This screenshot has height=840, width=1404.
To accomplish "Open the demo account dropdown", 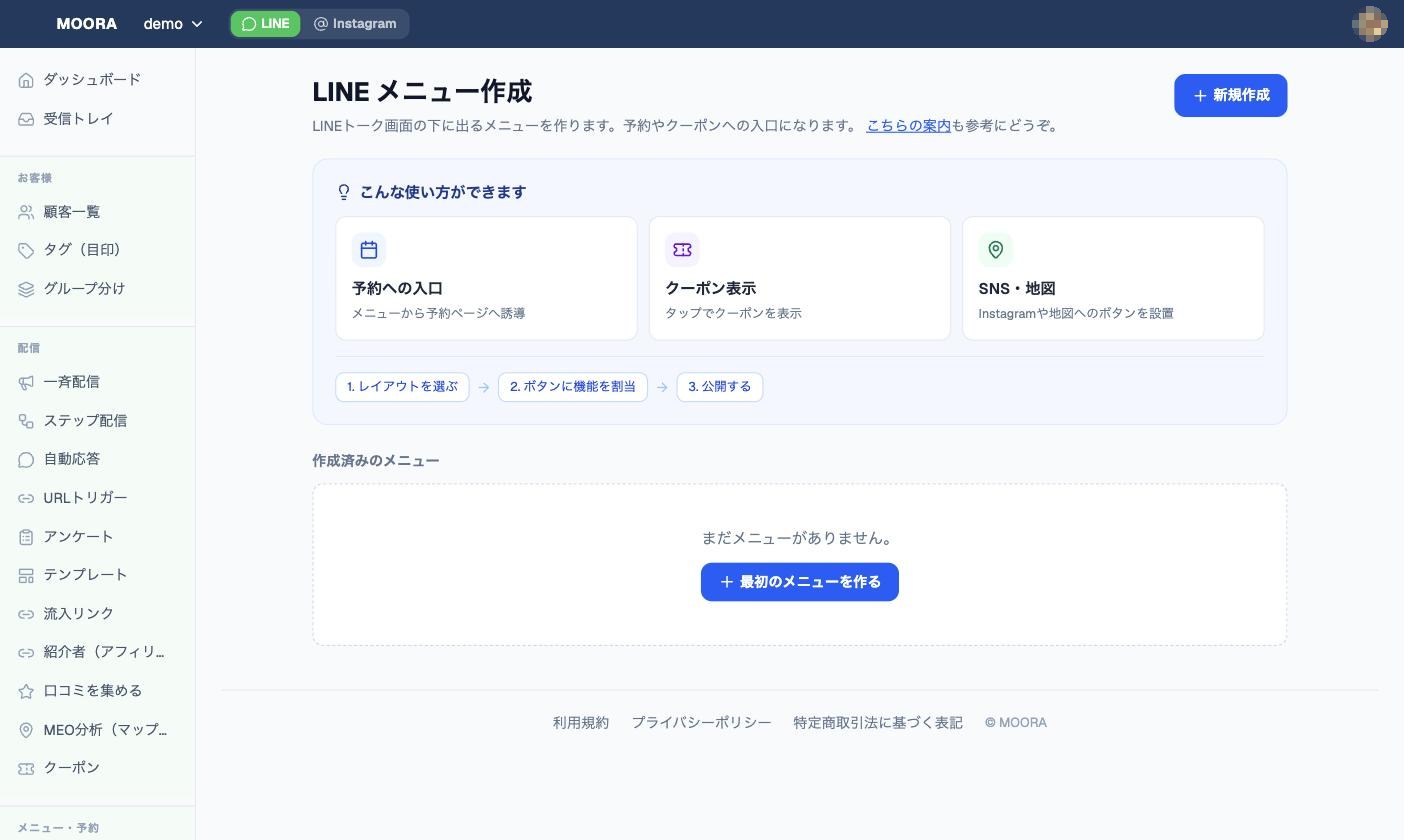I will (173, 24).
